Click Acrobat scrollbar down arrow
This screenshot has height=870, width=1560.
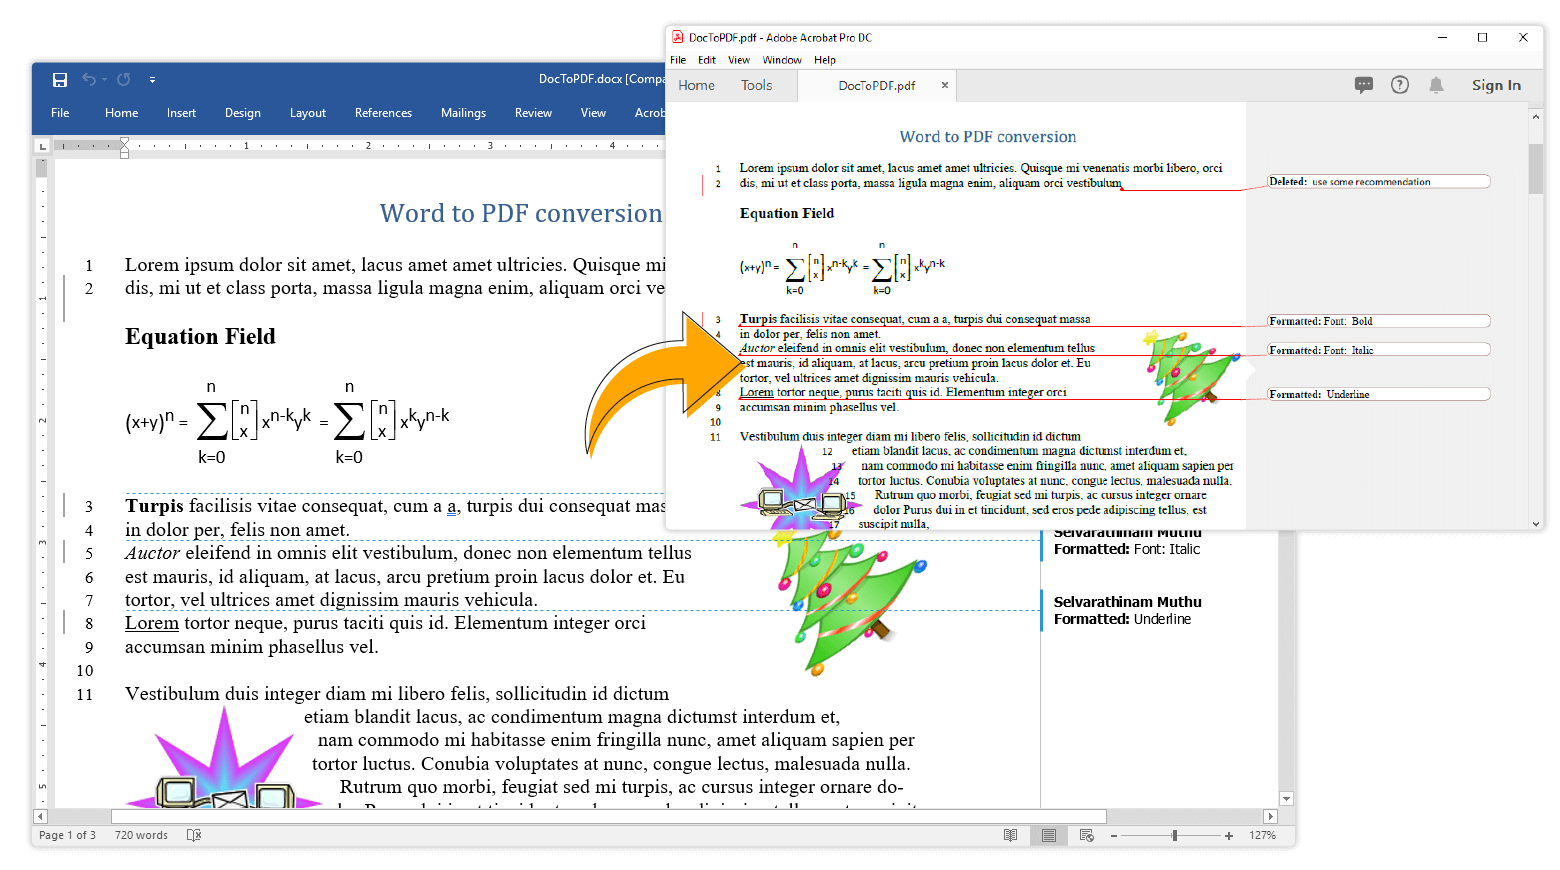1536,523
